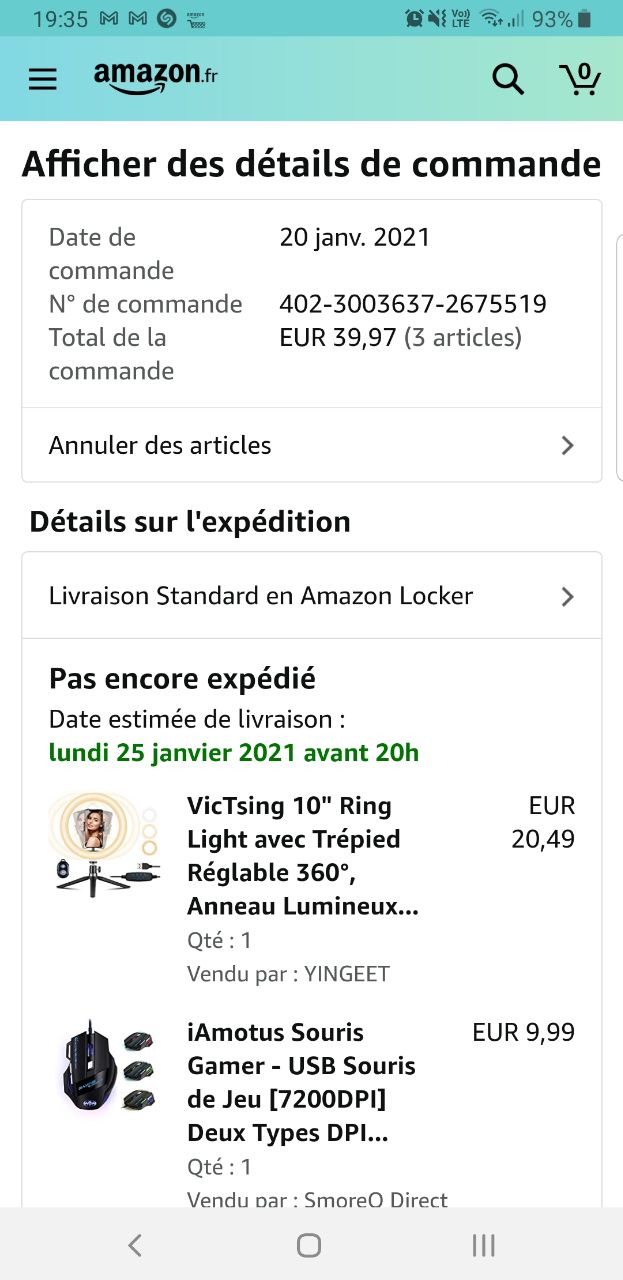The height and width of the screenshot is (1280, 623).
Task: Tap the gaming mouse product thumbnail
Action: (x=105, y=1070)
